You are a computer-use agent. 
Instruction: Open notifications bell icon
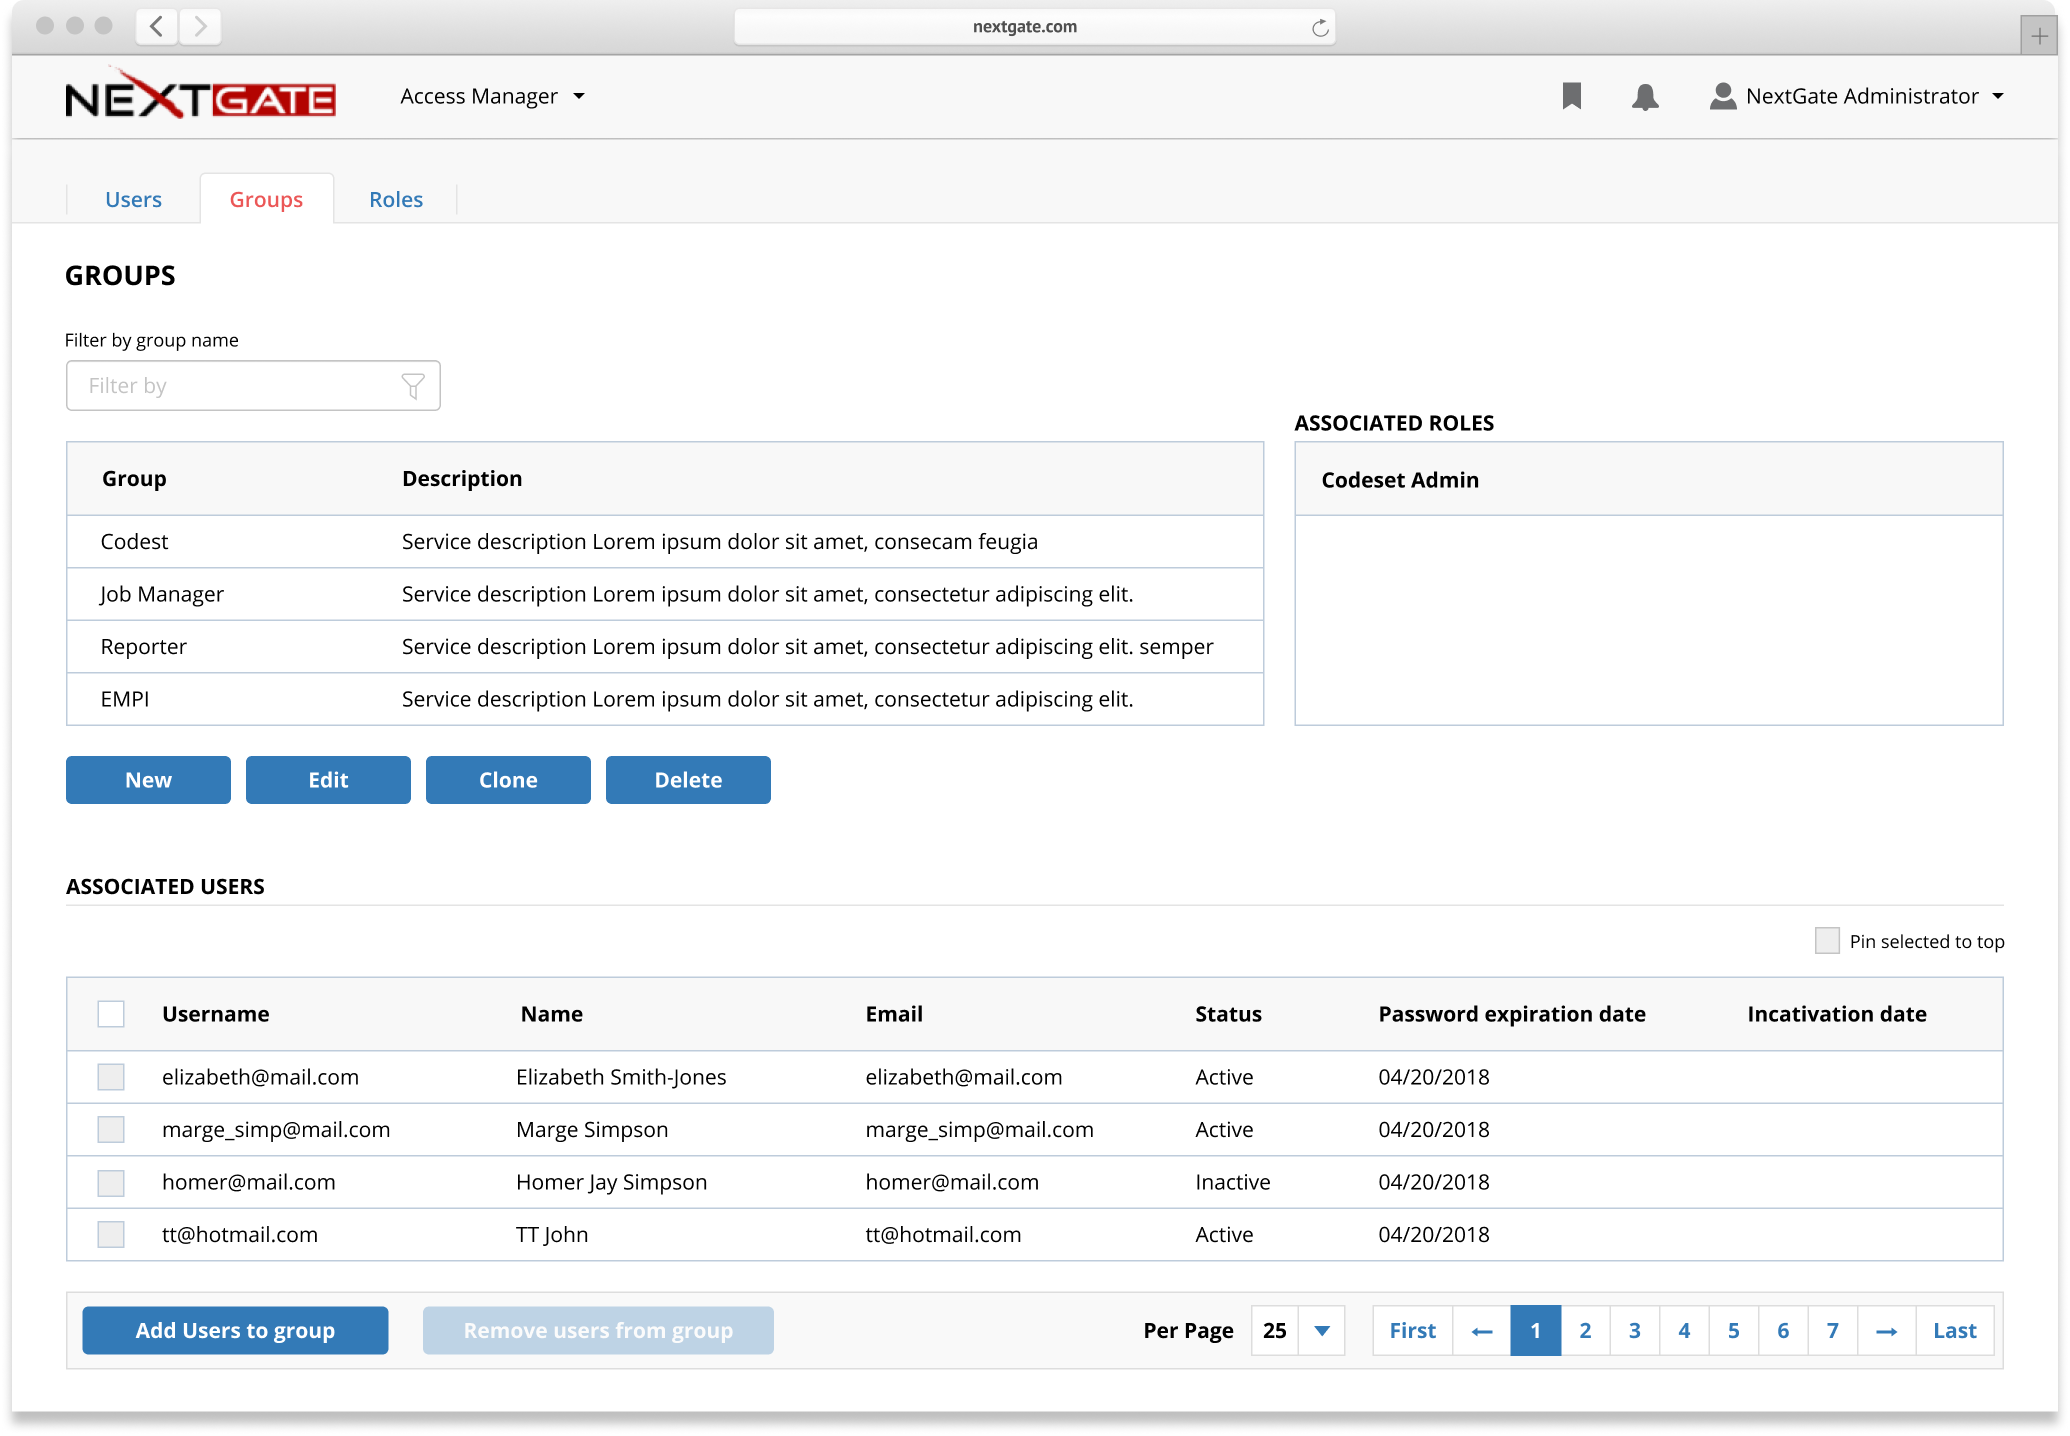[x=1645, y=96]
